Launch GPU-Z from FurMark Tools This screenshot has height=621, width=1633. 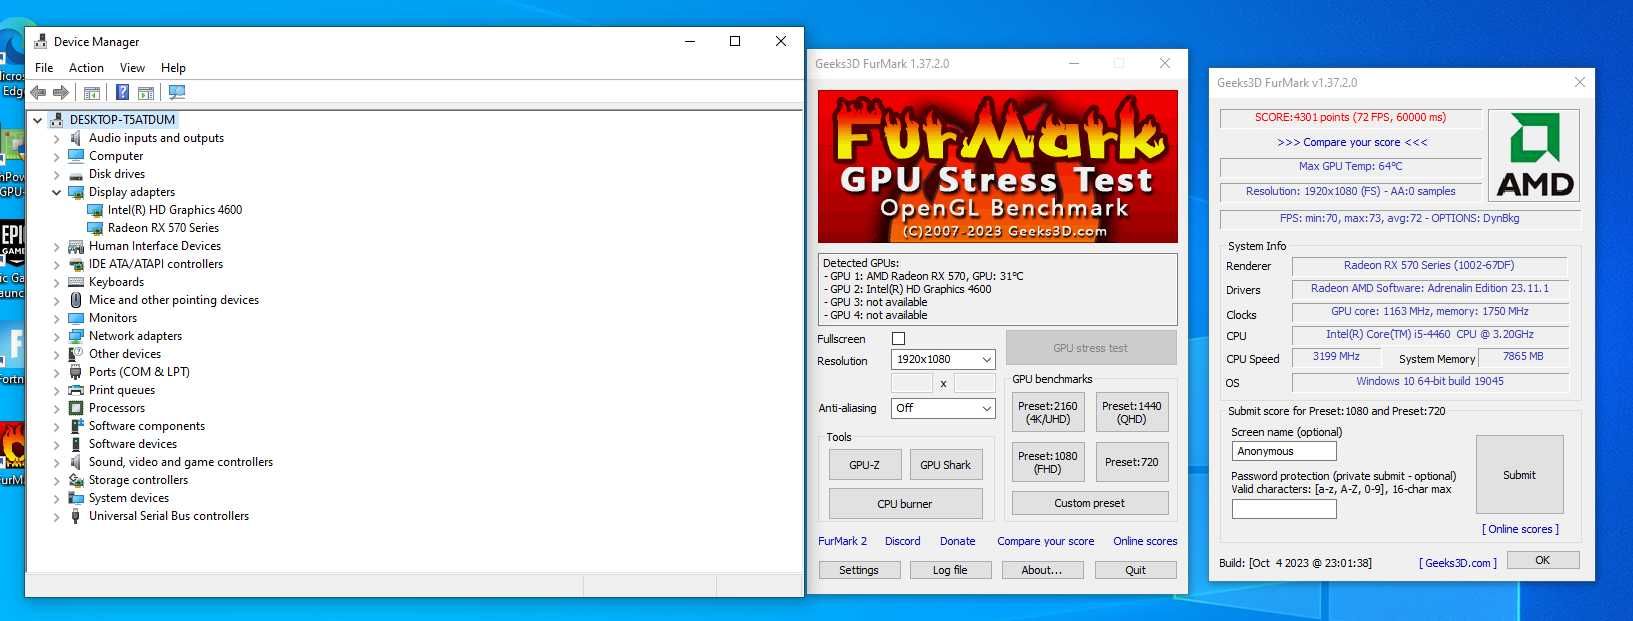point(865,465)
